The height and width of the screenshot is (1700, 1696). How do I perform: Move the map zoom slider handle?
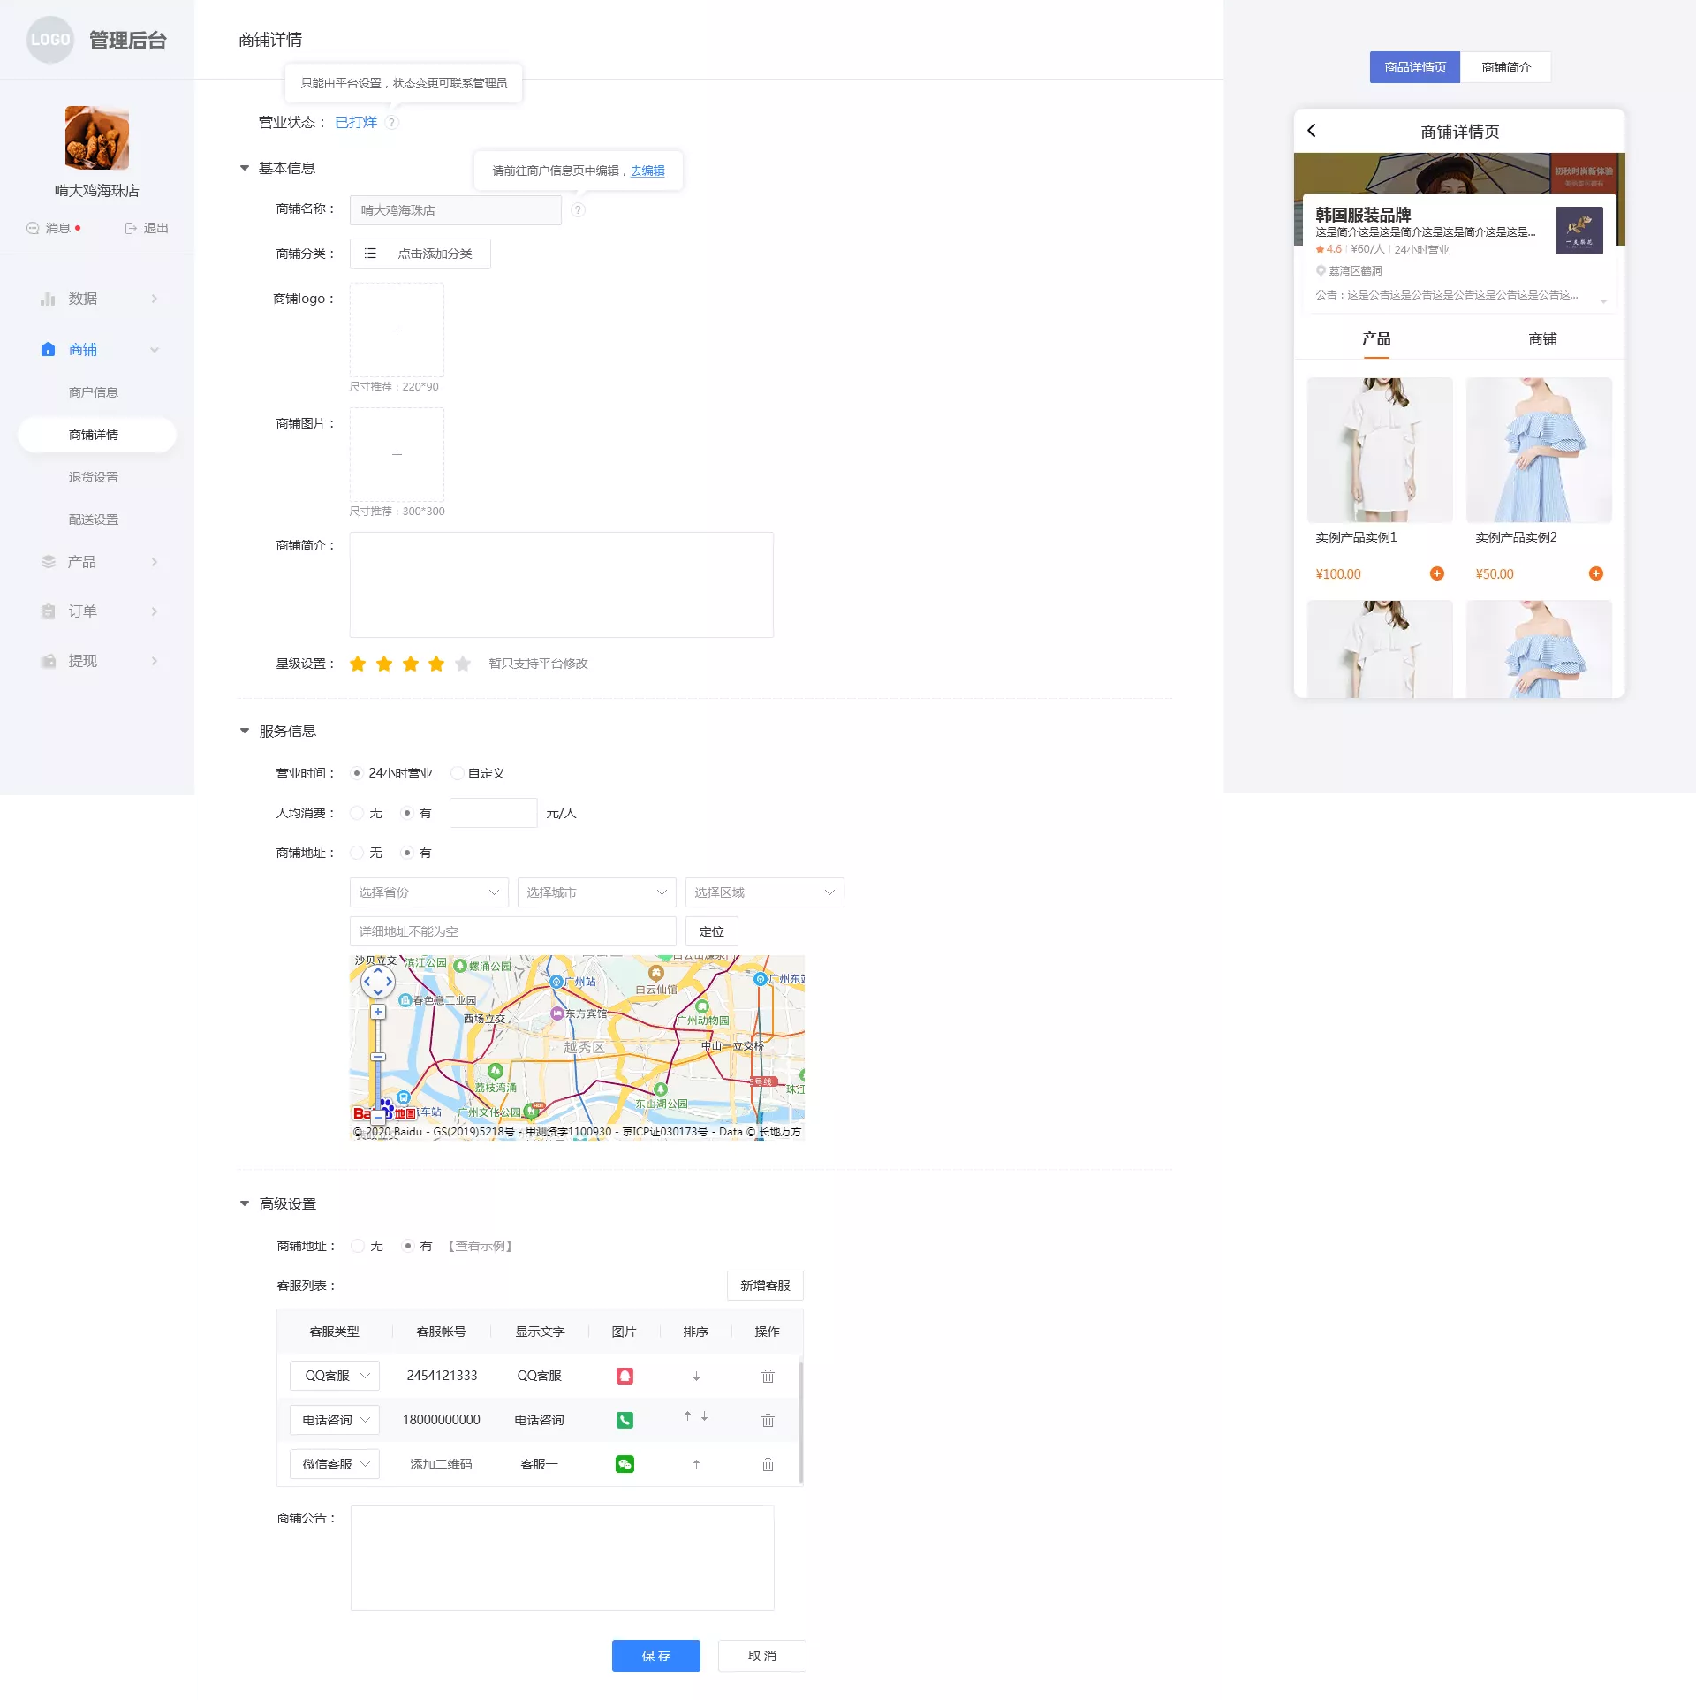click(x=378, y=1056)
